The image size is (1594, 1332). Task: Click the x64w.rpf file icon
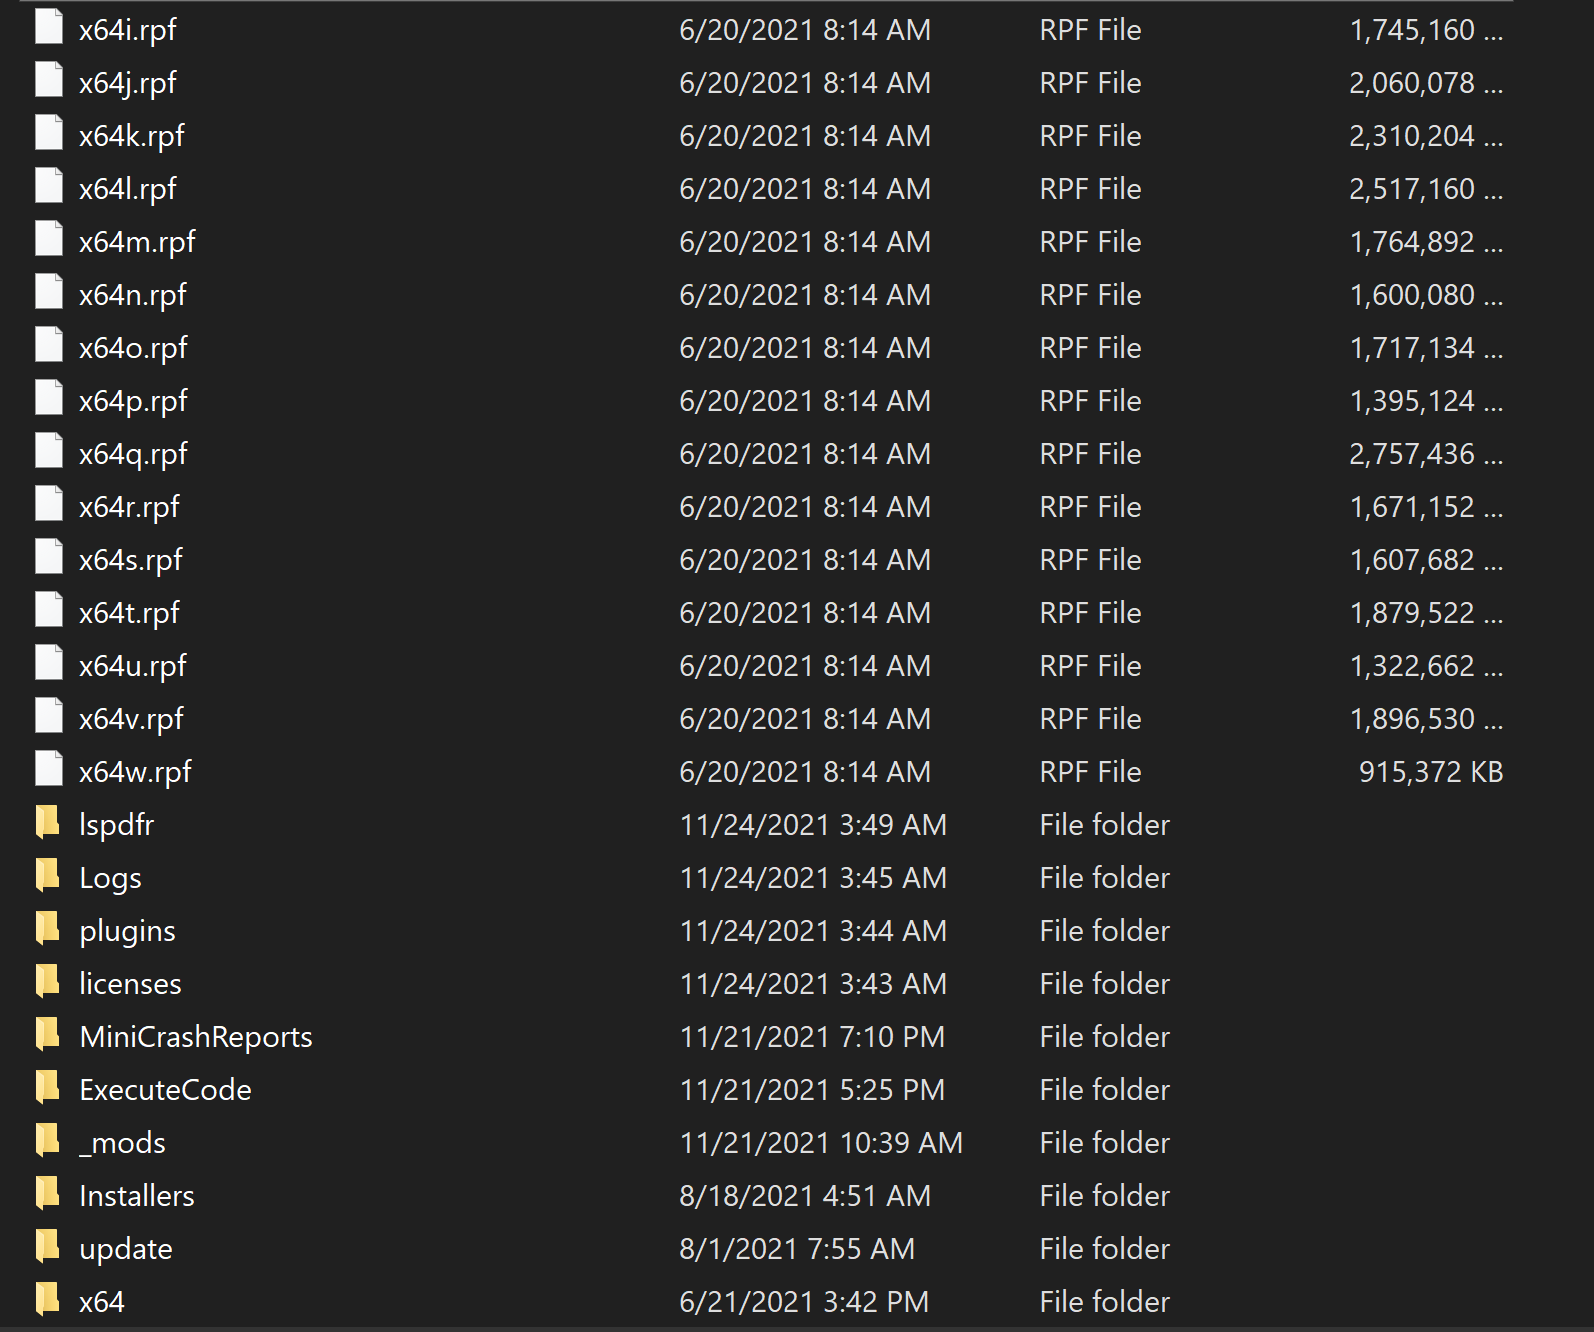48,770
